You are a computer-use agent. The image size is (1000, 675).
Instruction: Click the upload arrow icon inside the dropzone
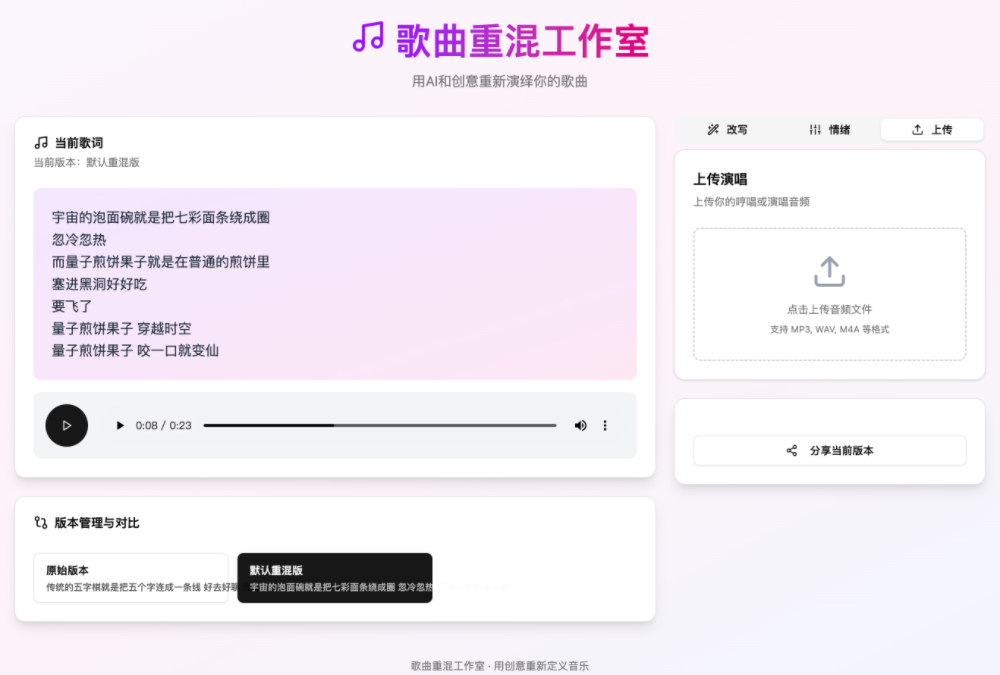pyautogui.click(x=829, y=270)
